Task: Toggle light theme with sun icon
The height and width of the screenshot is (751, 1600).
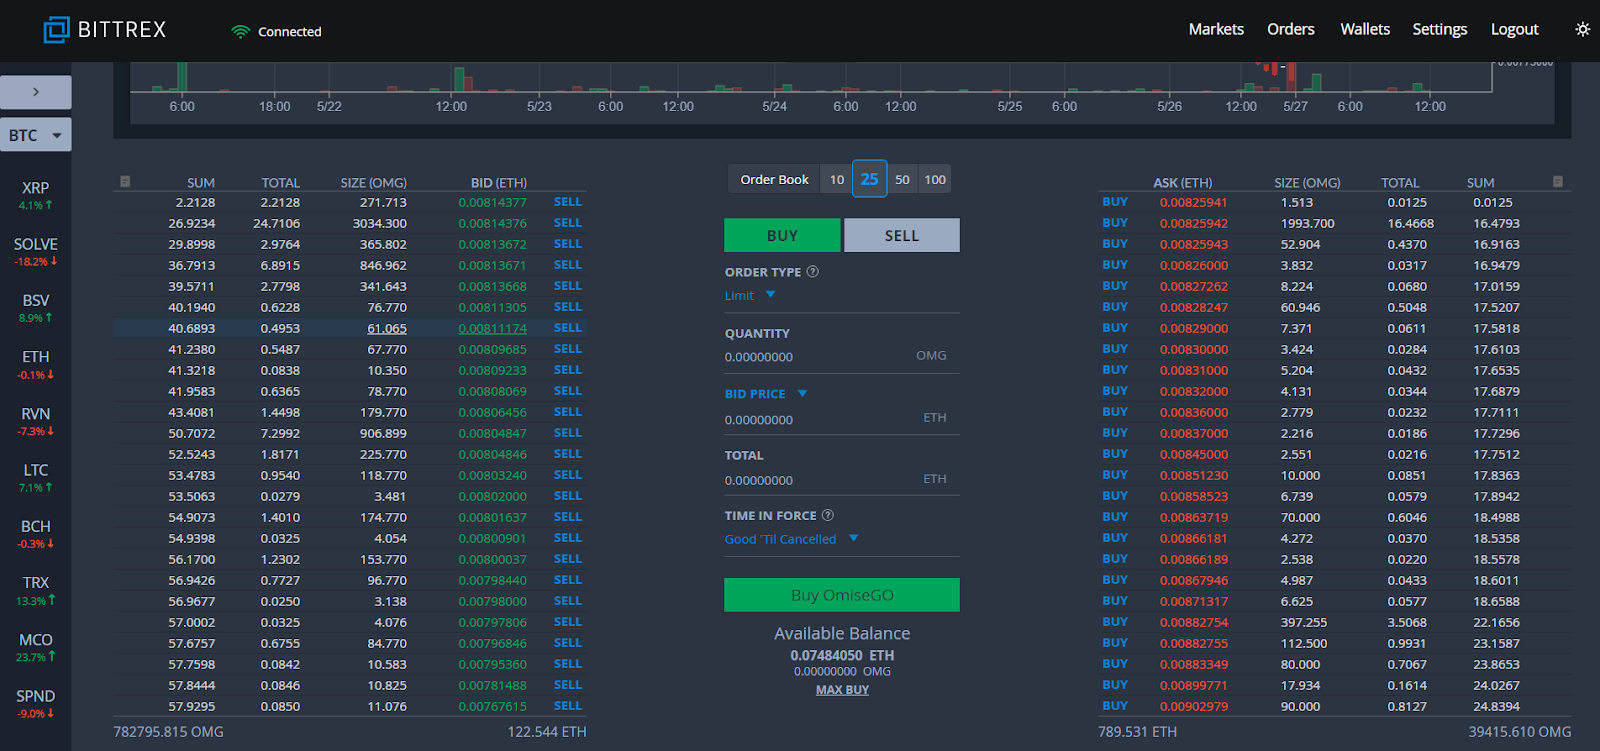Action: (1582, 29)
